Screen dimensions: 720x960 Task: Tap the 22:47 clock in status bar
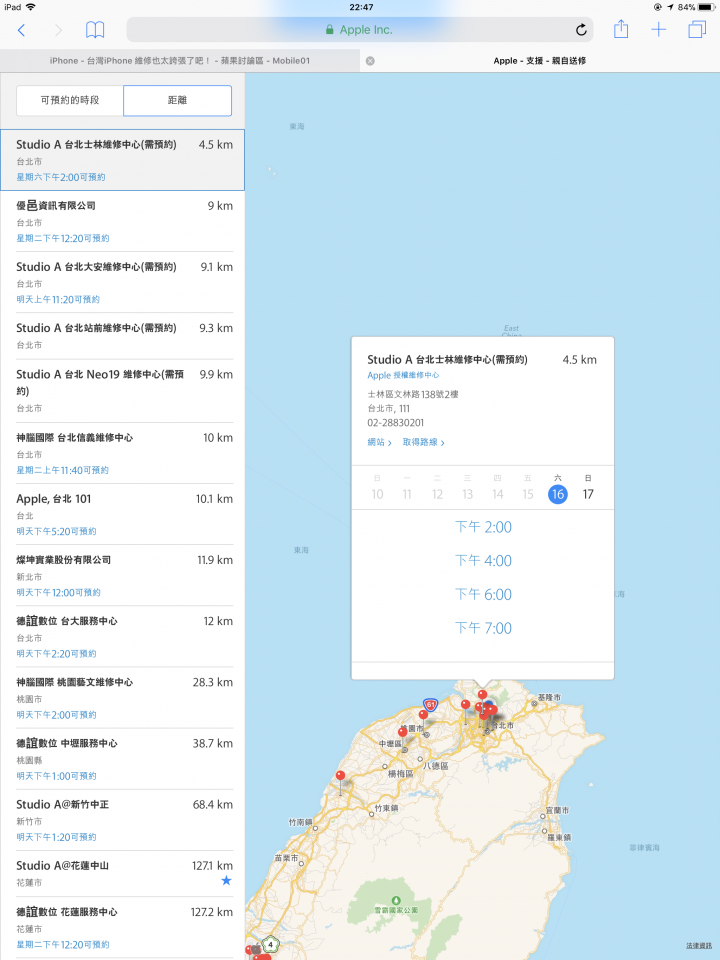pos(361,7)
